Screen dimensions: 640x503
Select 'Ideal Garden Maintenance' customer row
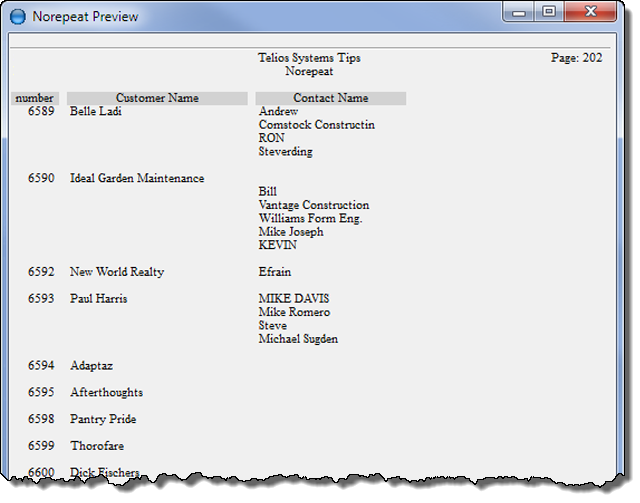point(137,178)
